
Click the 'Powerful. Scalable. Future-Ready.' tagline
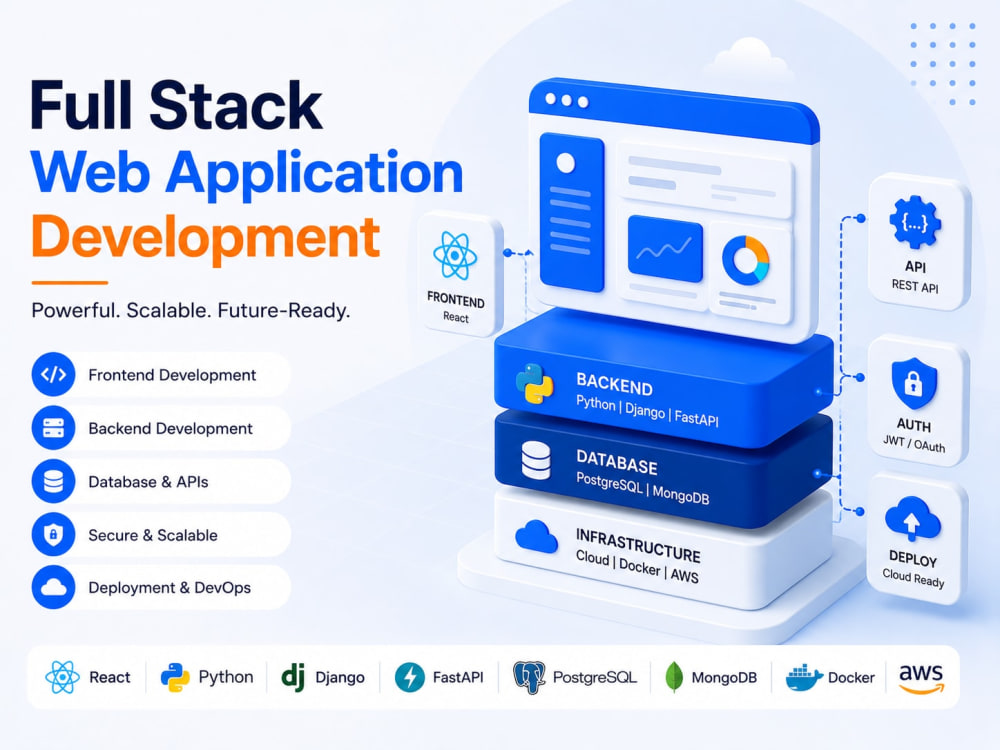click(x=191, y=311)
